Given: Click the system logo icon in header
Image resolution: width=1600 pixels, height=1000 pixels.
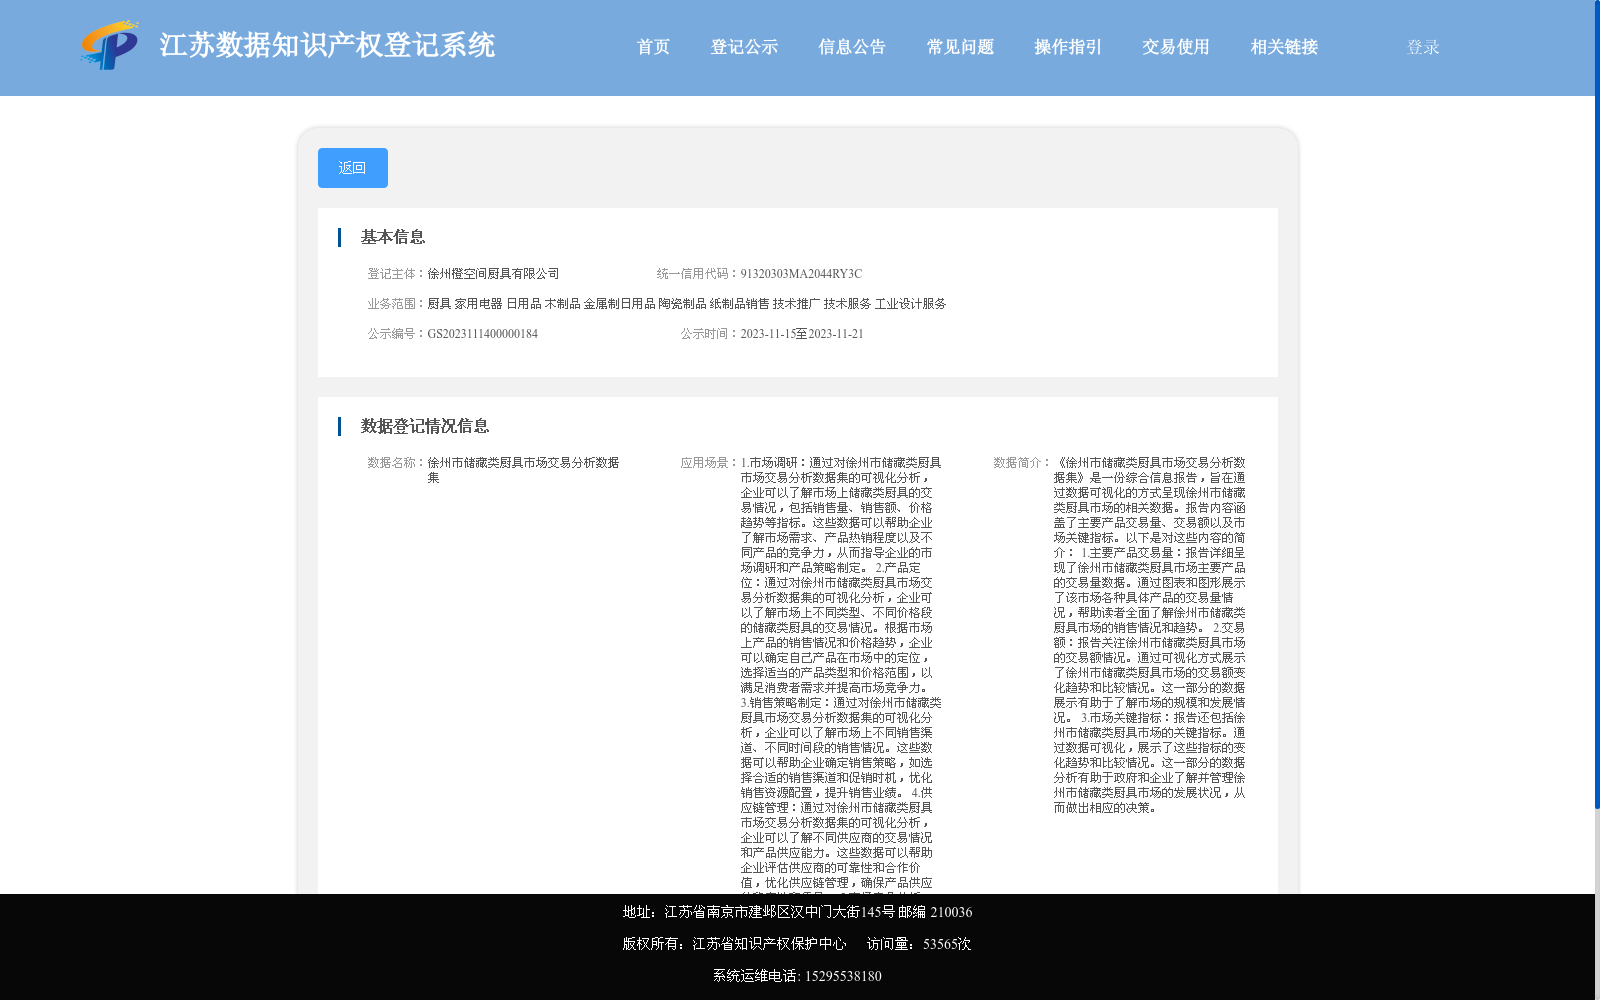Looking at the screenshot, I should click(110, 45).
